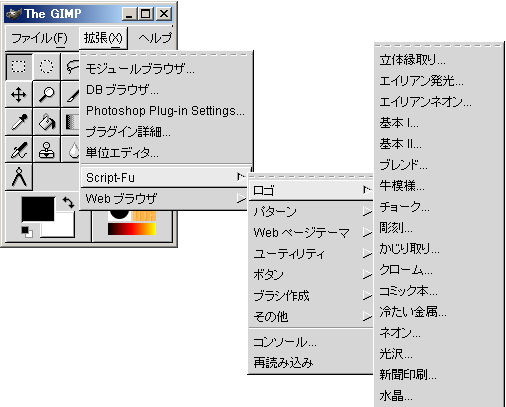Select the Ink pen tool

[19, 150]
